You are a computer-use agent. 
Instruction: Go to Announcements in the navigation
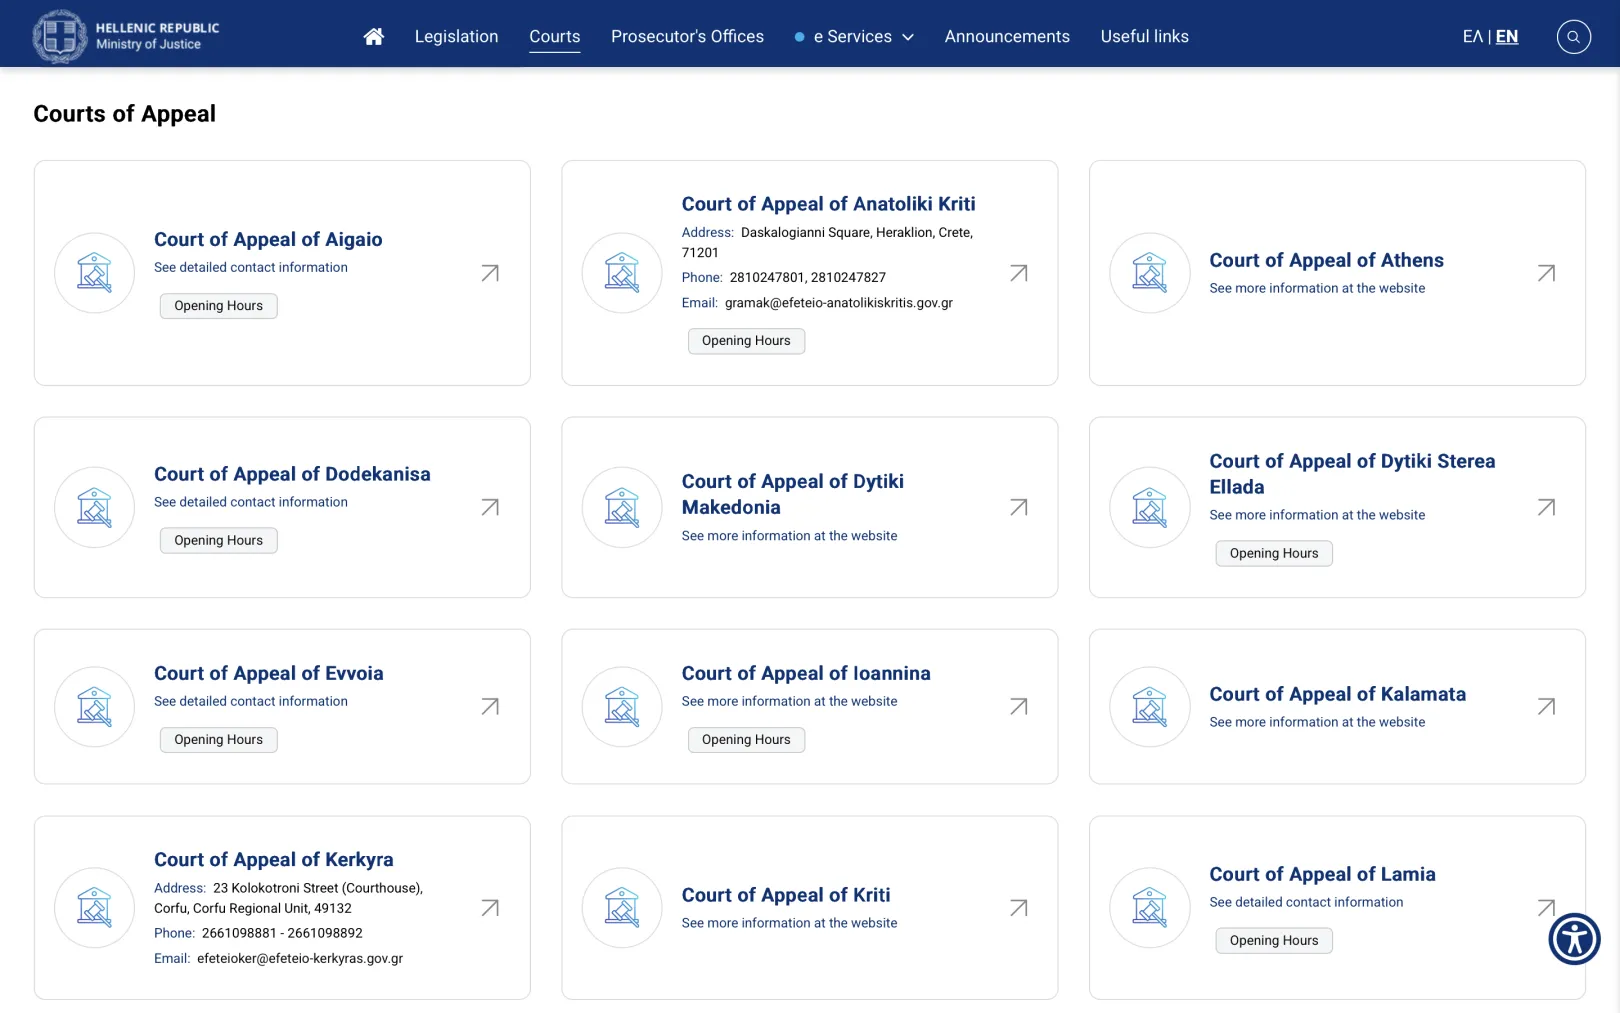point(1007,37)
